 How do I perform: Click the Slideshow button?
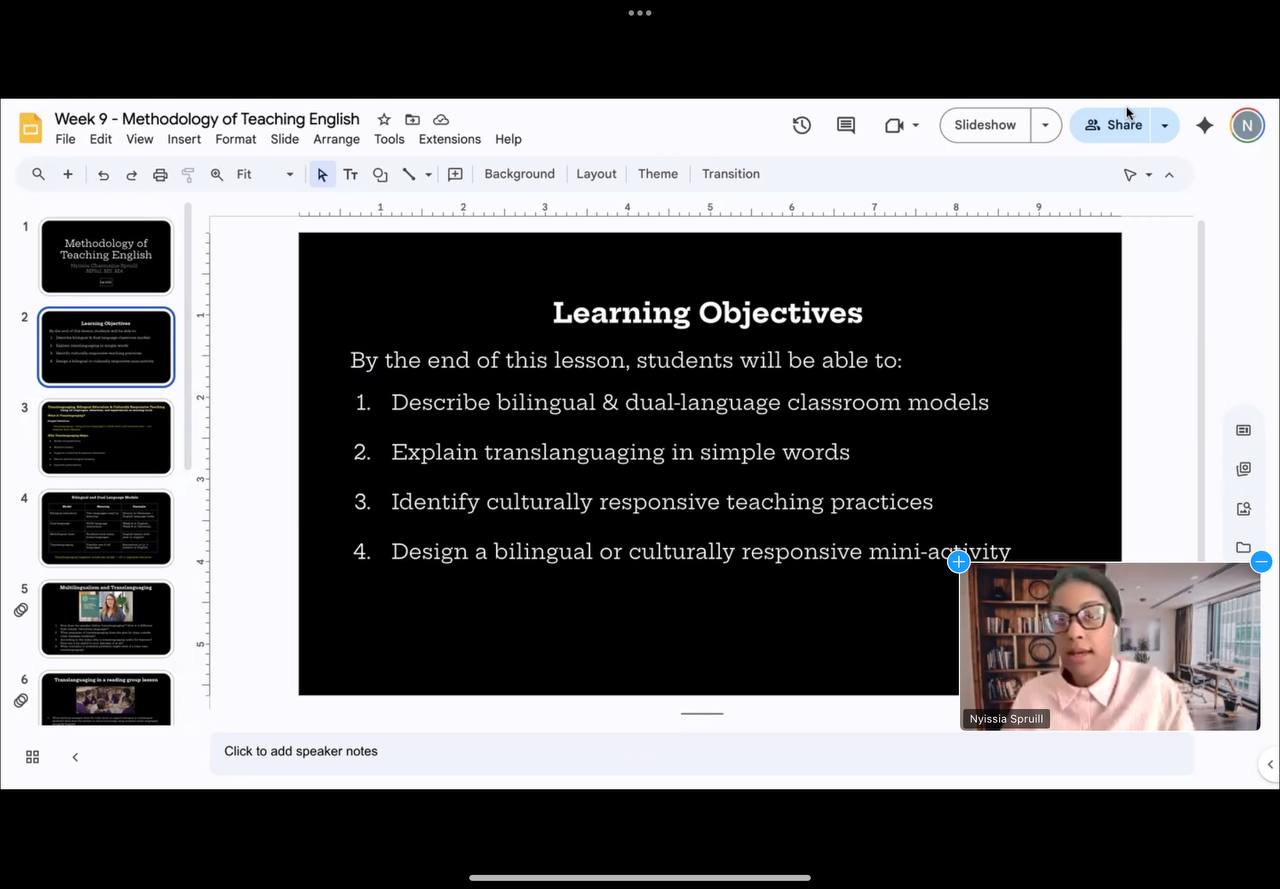984,125
